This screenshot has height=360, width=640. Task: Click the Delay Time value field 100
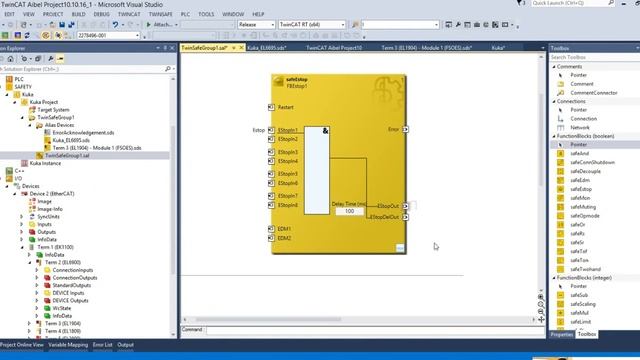point(349,211)
